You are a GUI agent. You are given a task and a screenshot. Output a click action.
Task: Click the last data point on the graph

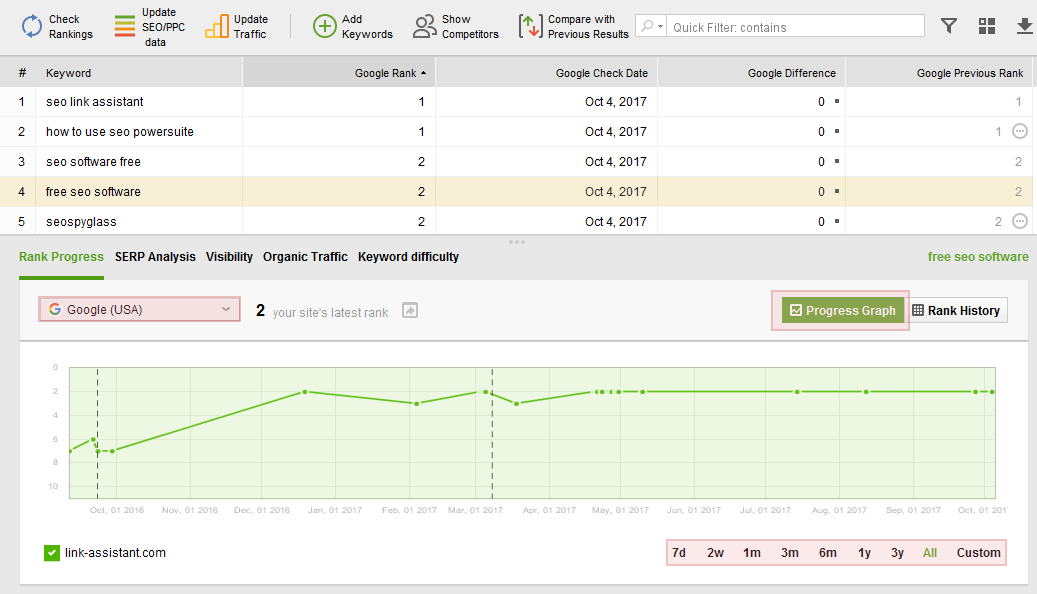[x=992, y=392]
